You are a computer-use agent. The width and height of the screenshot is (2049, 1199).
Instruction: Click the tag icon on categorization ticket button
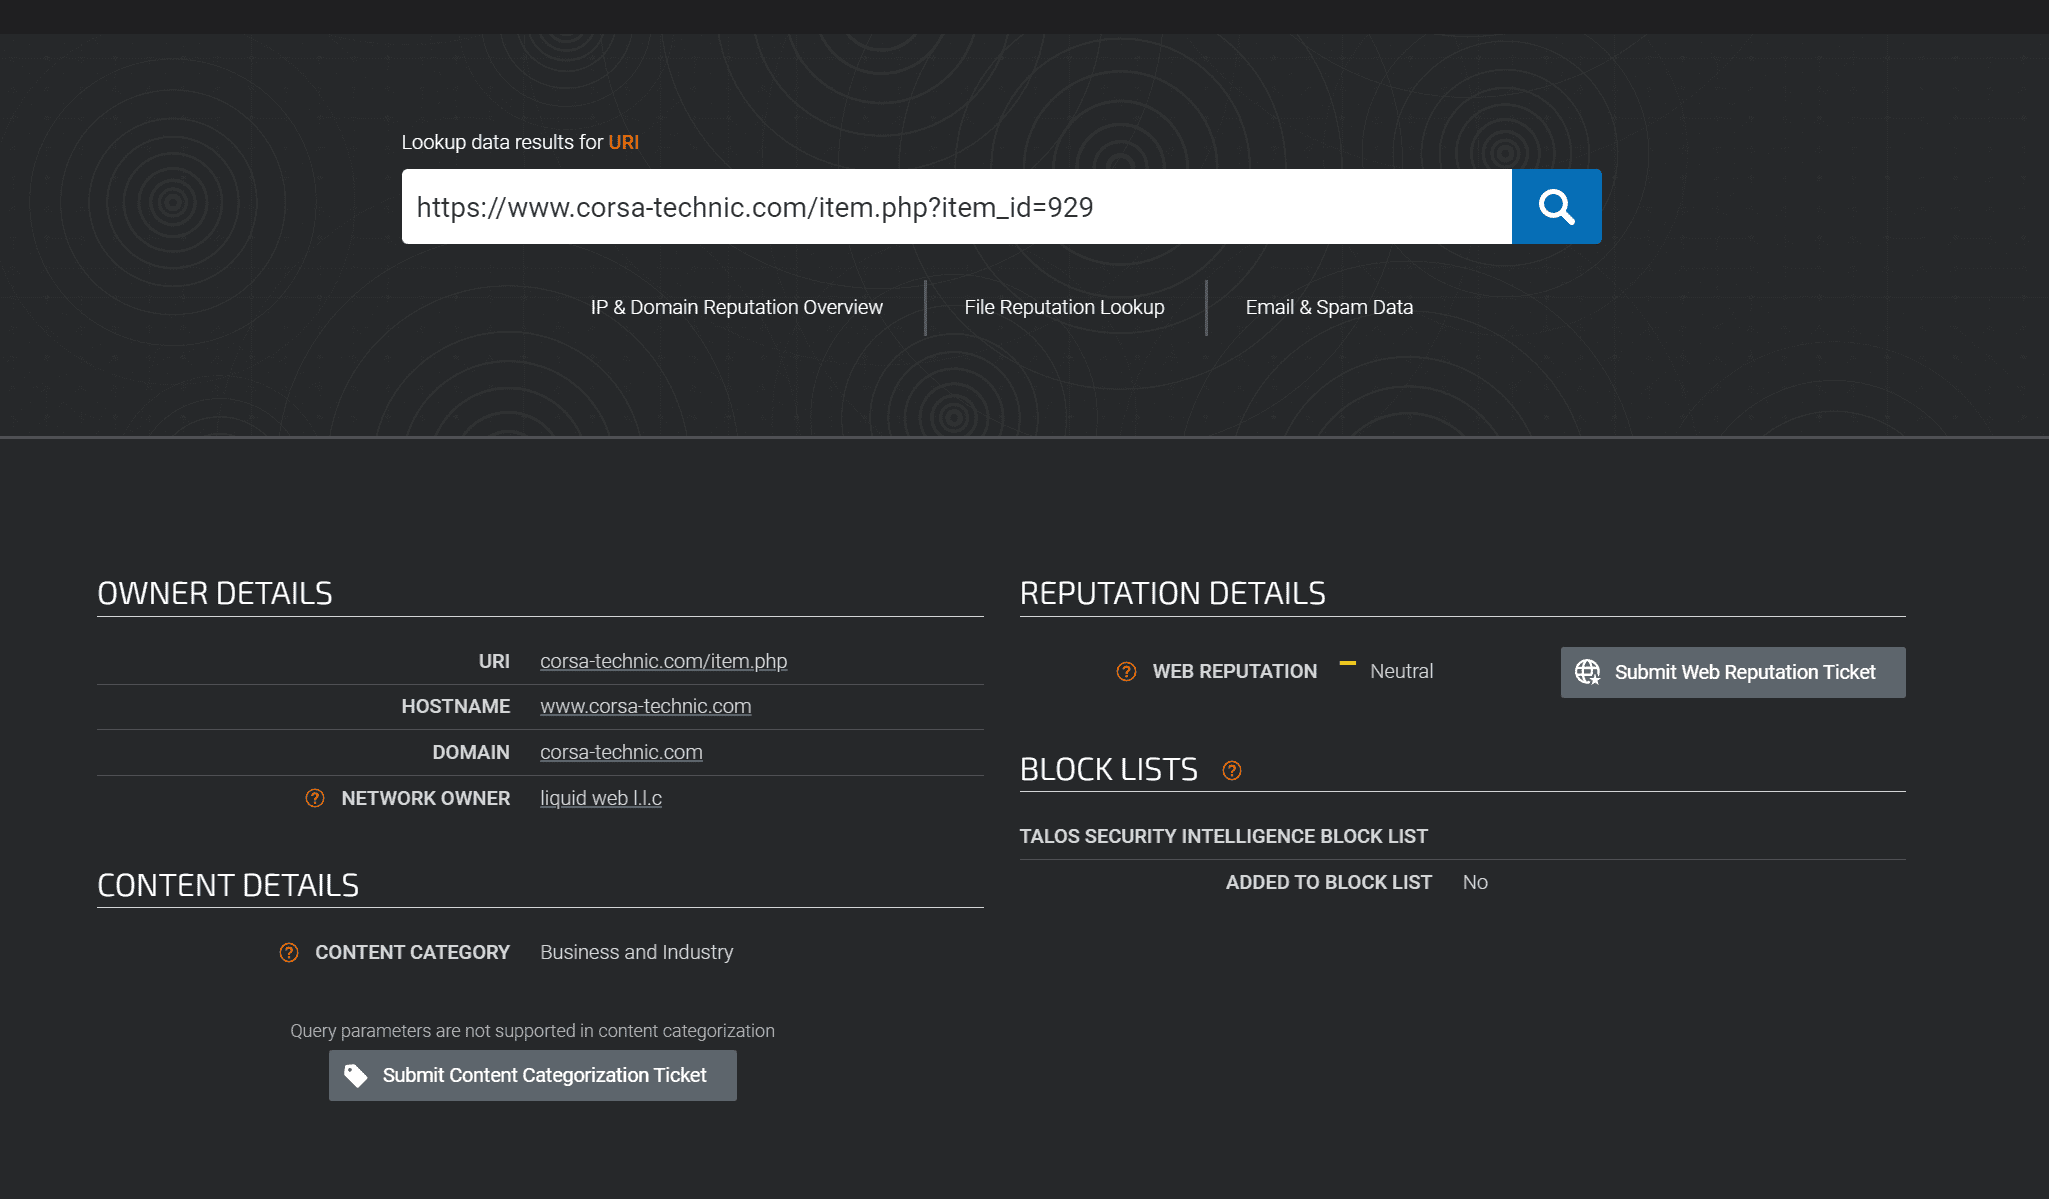pyautogui.click(x=356, y=1075)
